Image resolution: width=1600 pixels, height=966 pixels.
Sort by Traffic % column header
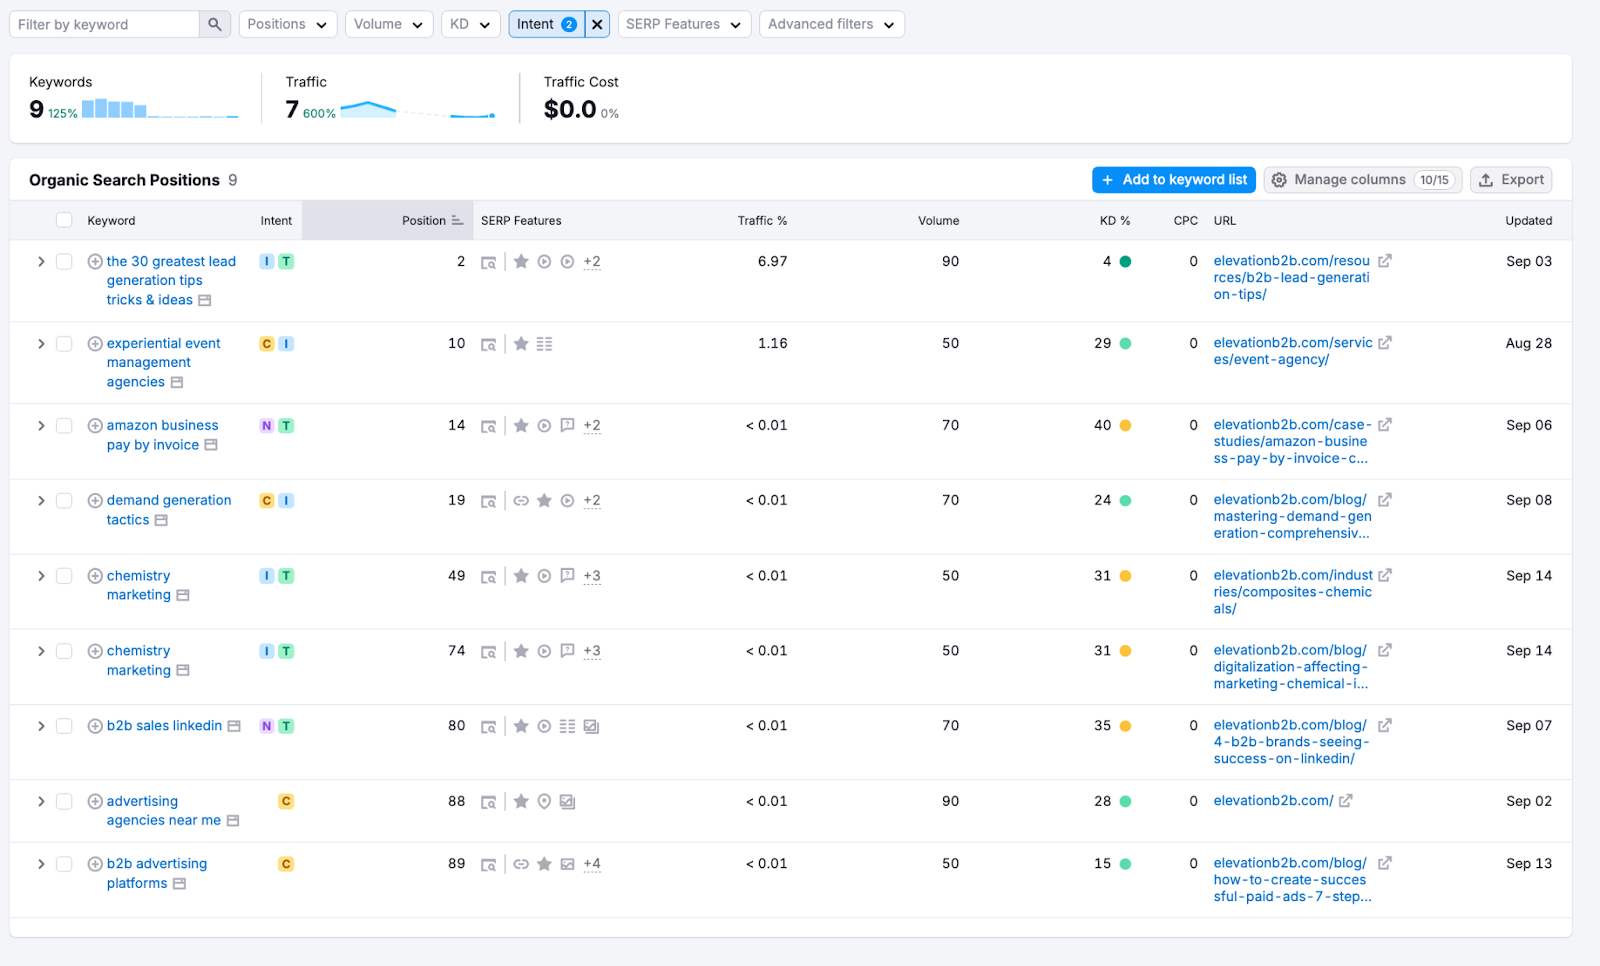coord(762,220)
